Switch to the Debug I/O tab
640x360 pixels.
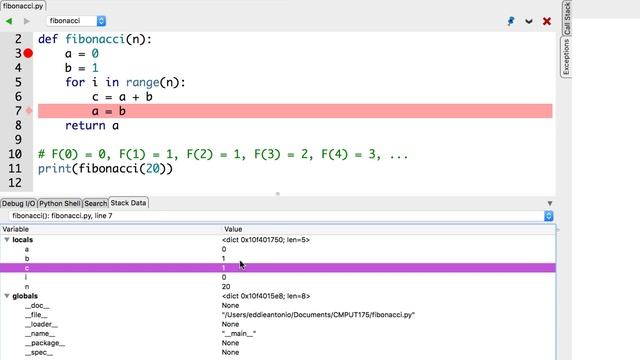(18, 203)
